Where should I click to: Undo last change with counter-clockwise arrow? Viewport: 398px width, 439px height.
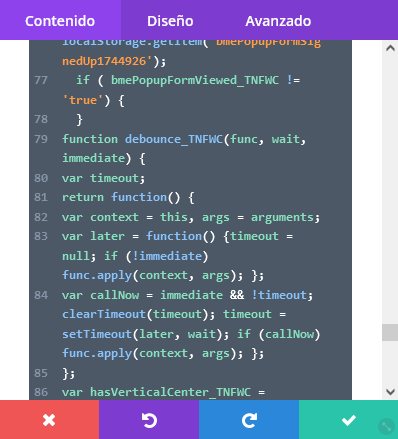coord(149,420)
